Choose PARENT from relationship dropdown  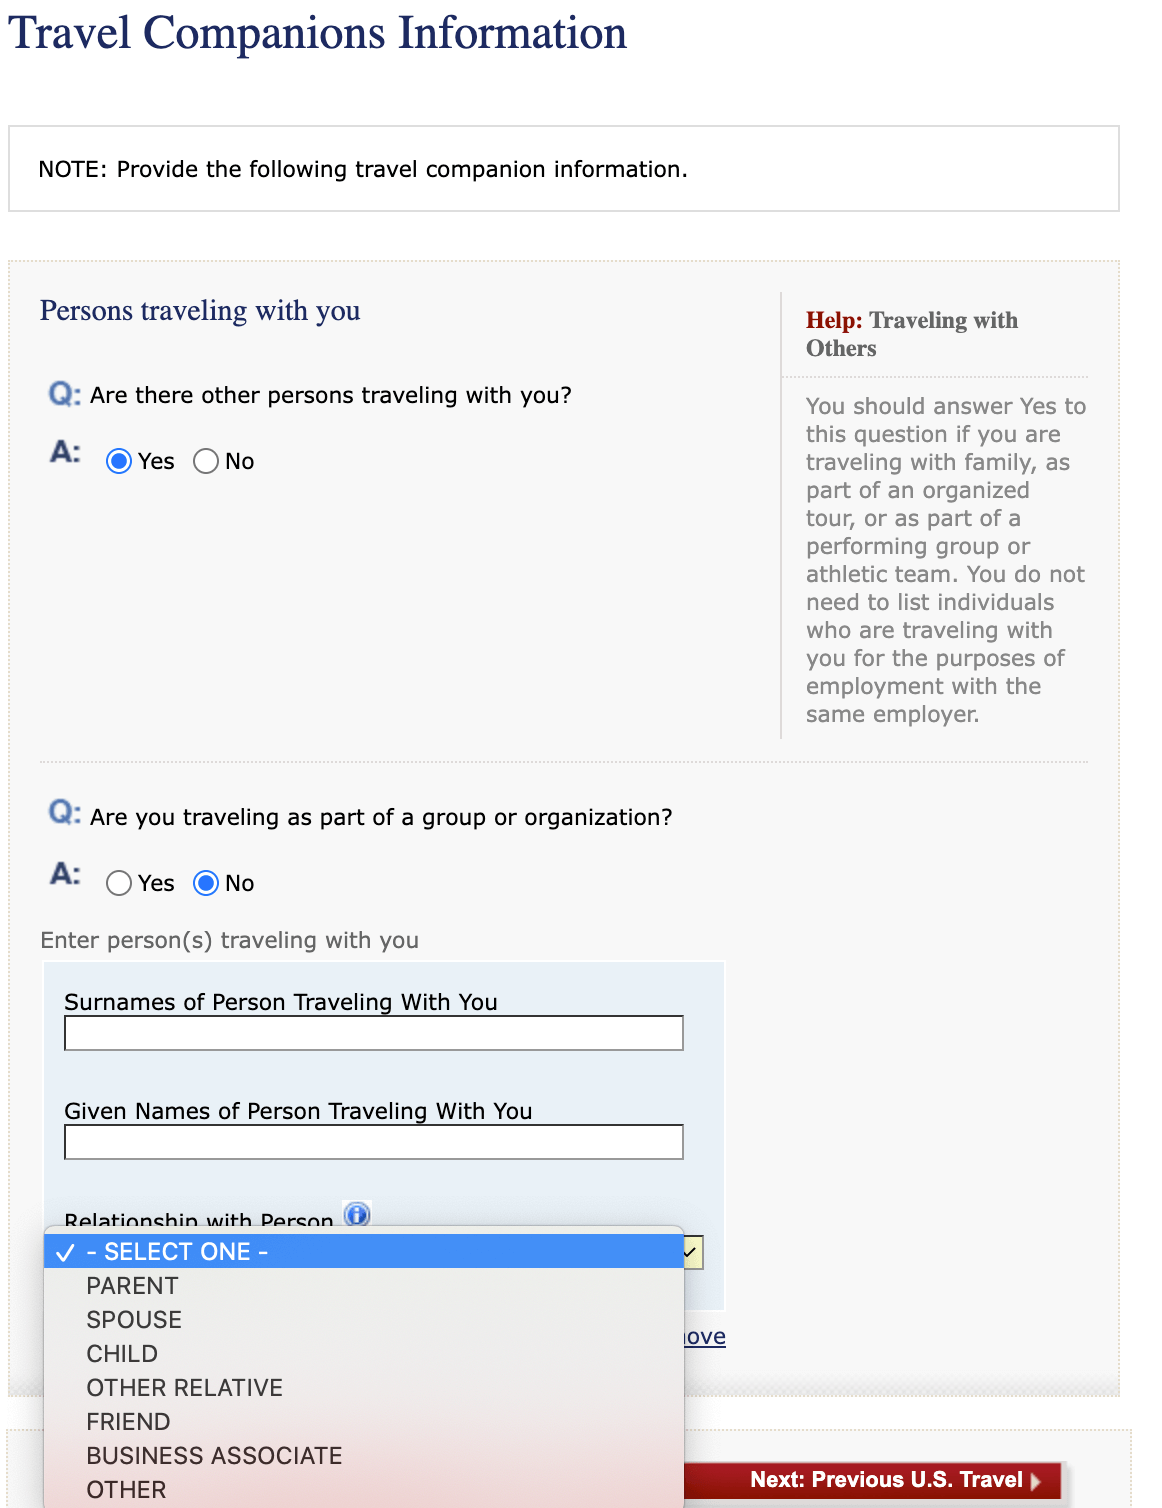pos(132,1286)
